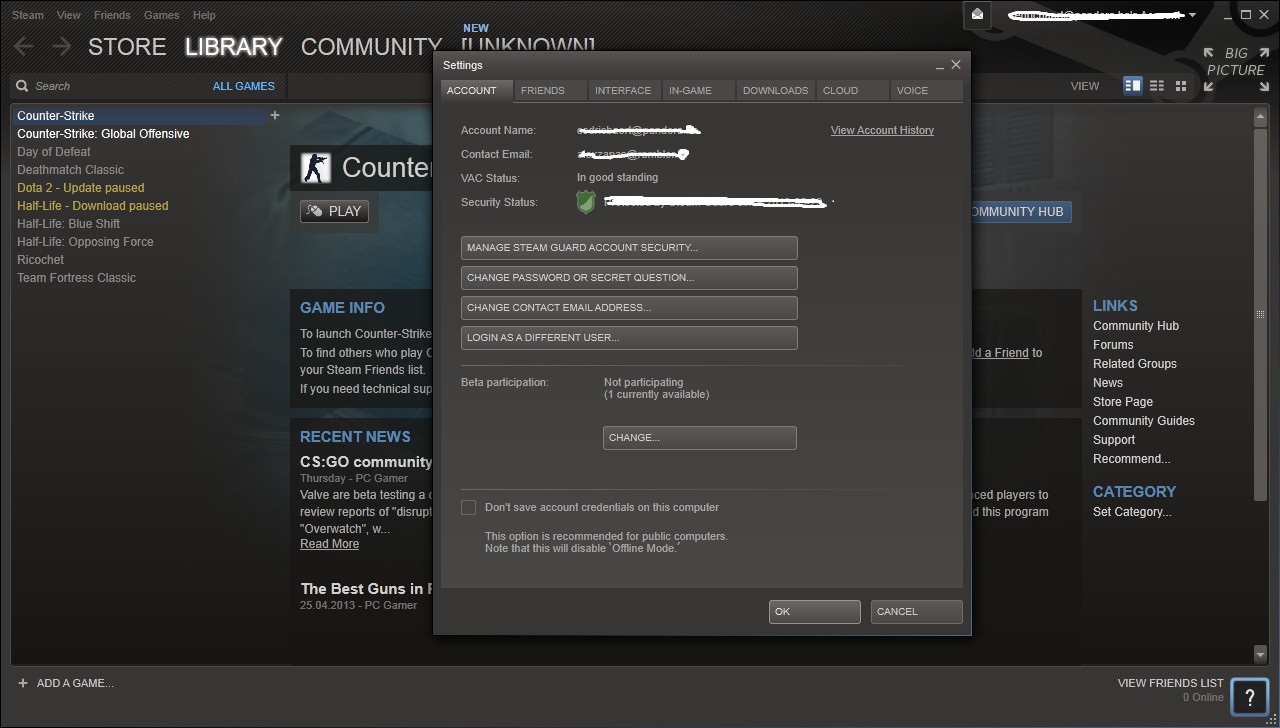Viewport: 1280px width, 728px height.
Task: Open the Downloads settings tab
Action: [775, 90]
